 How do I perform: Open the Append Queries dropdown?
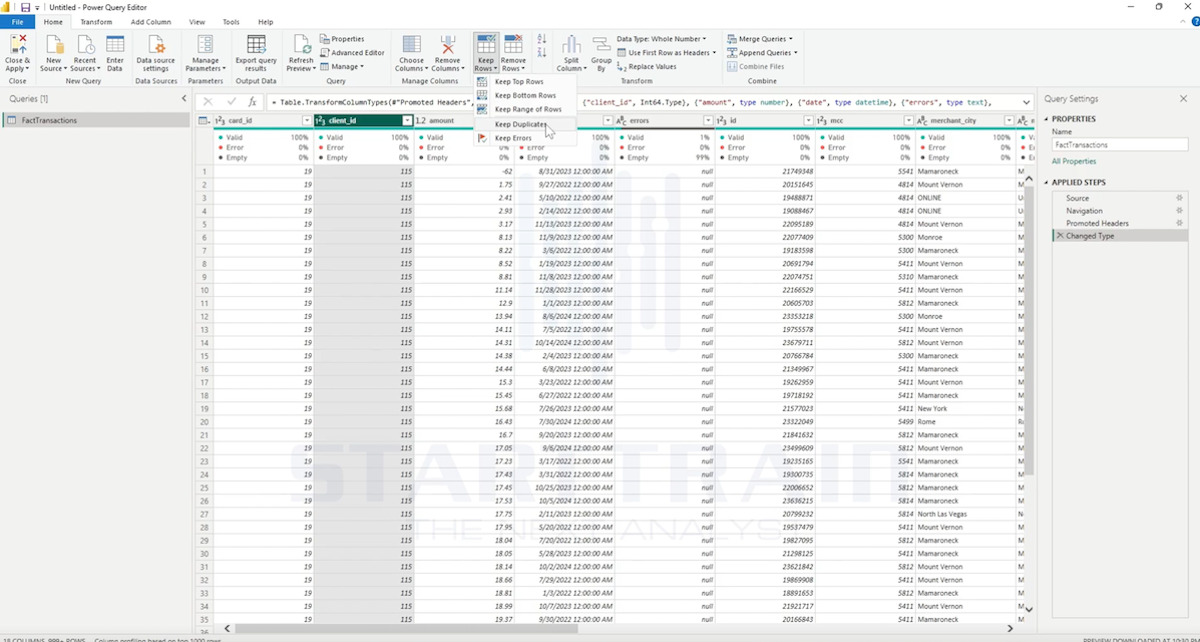762,53
